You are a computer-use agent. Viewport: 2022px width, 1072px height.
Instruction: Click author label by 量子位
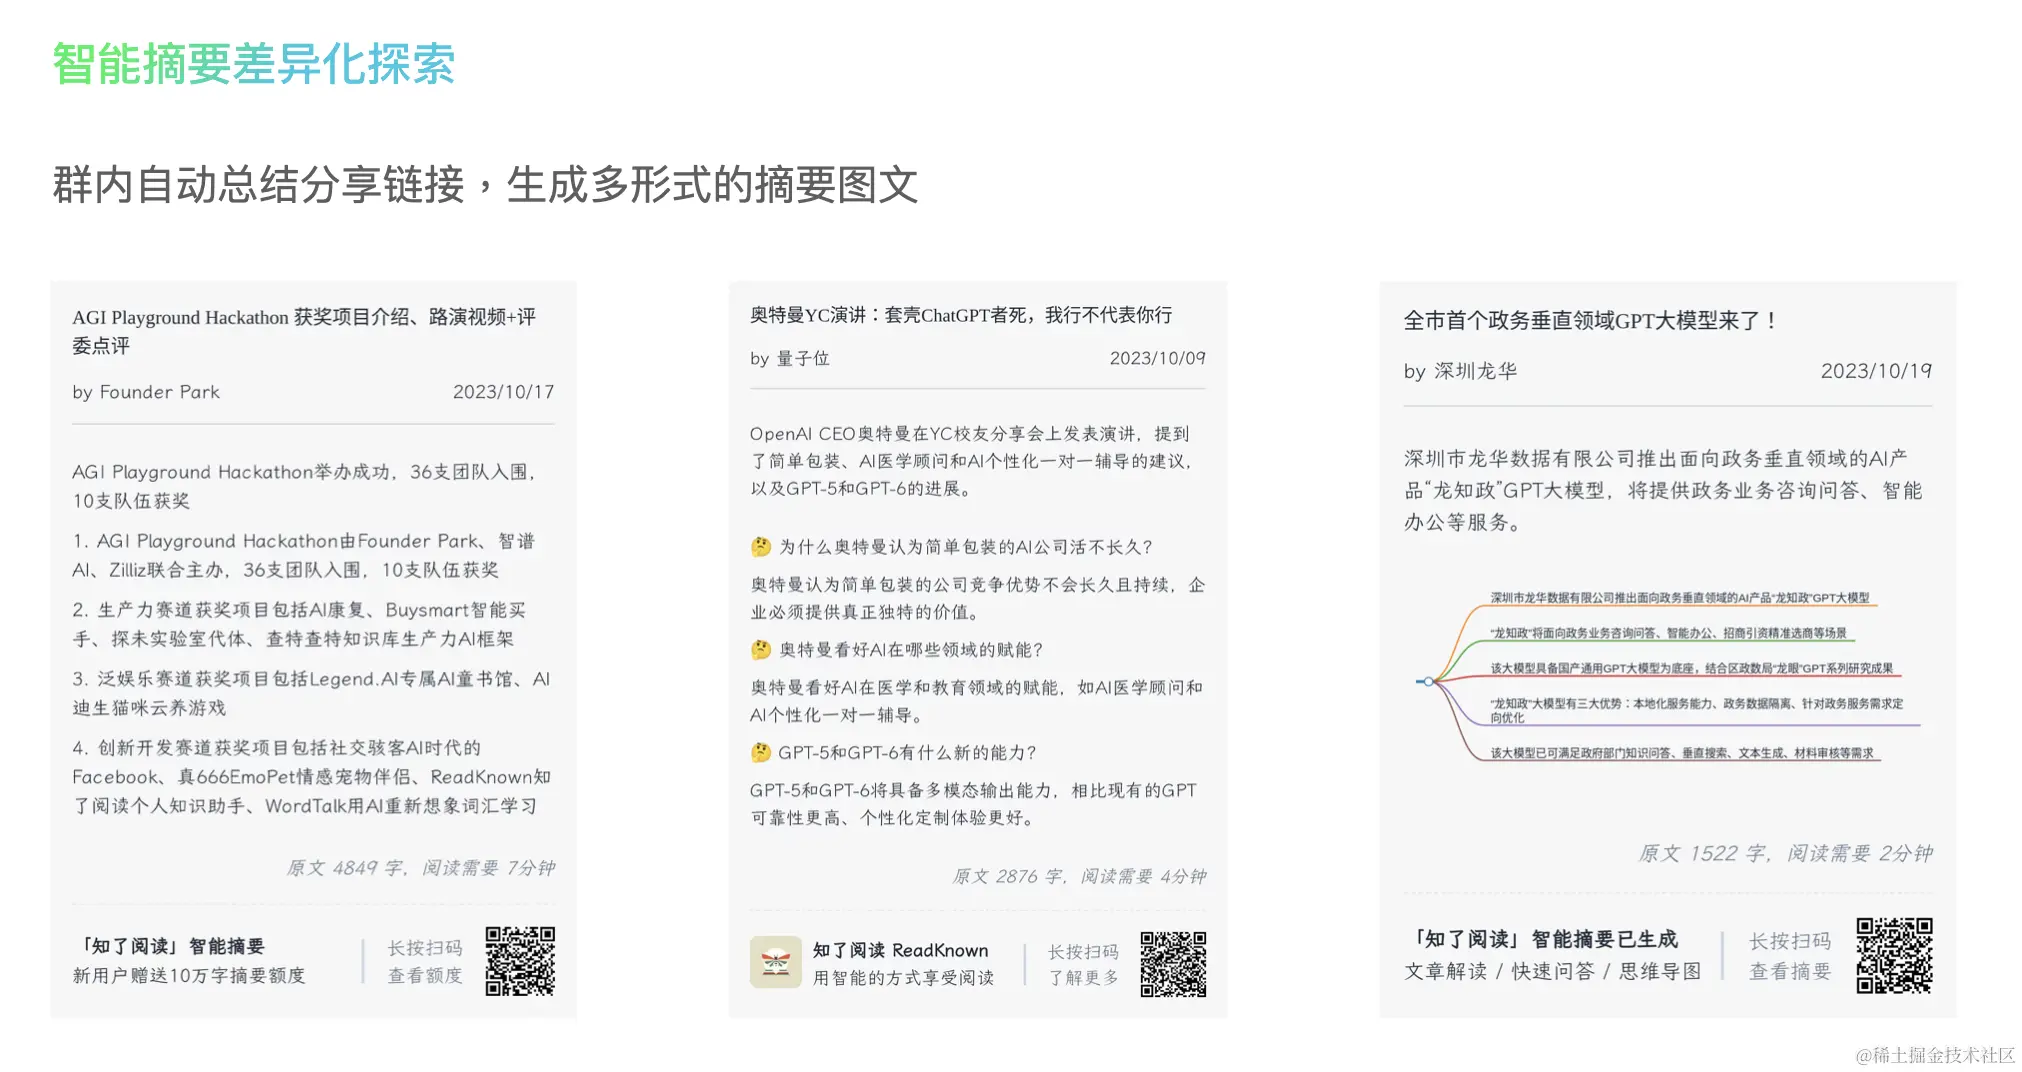coord(790,358)
